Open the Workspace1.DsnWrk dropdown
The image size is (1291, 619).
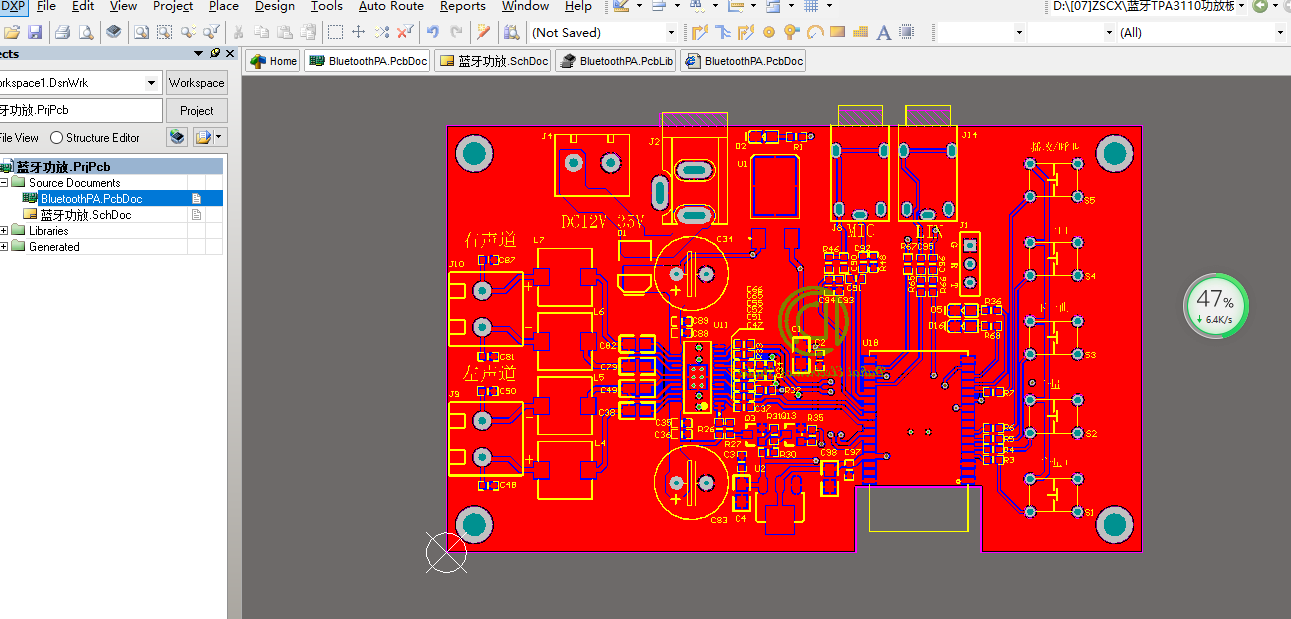pos(151,83)
